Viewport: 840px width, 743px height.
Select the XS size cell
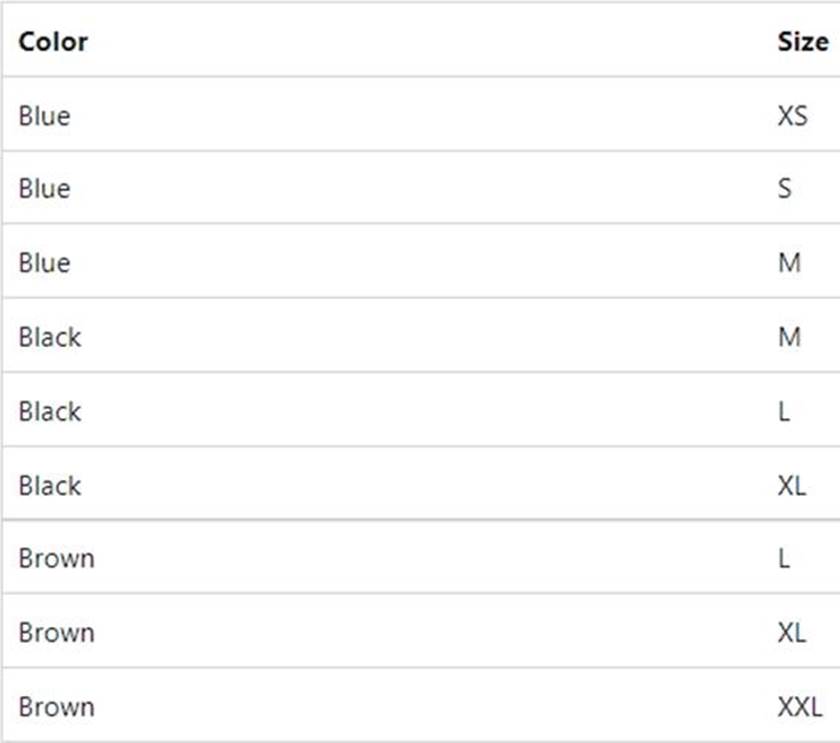pyautogui.click(x=792, y=116)
